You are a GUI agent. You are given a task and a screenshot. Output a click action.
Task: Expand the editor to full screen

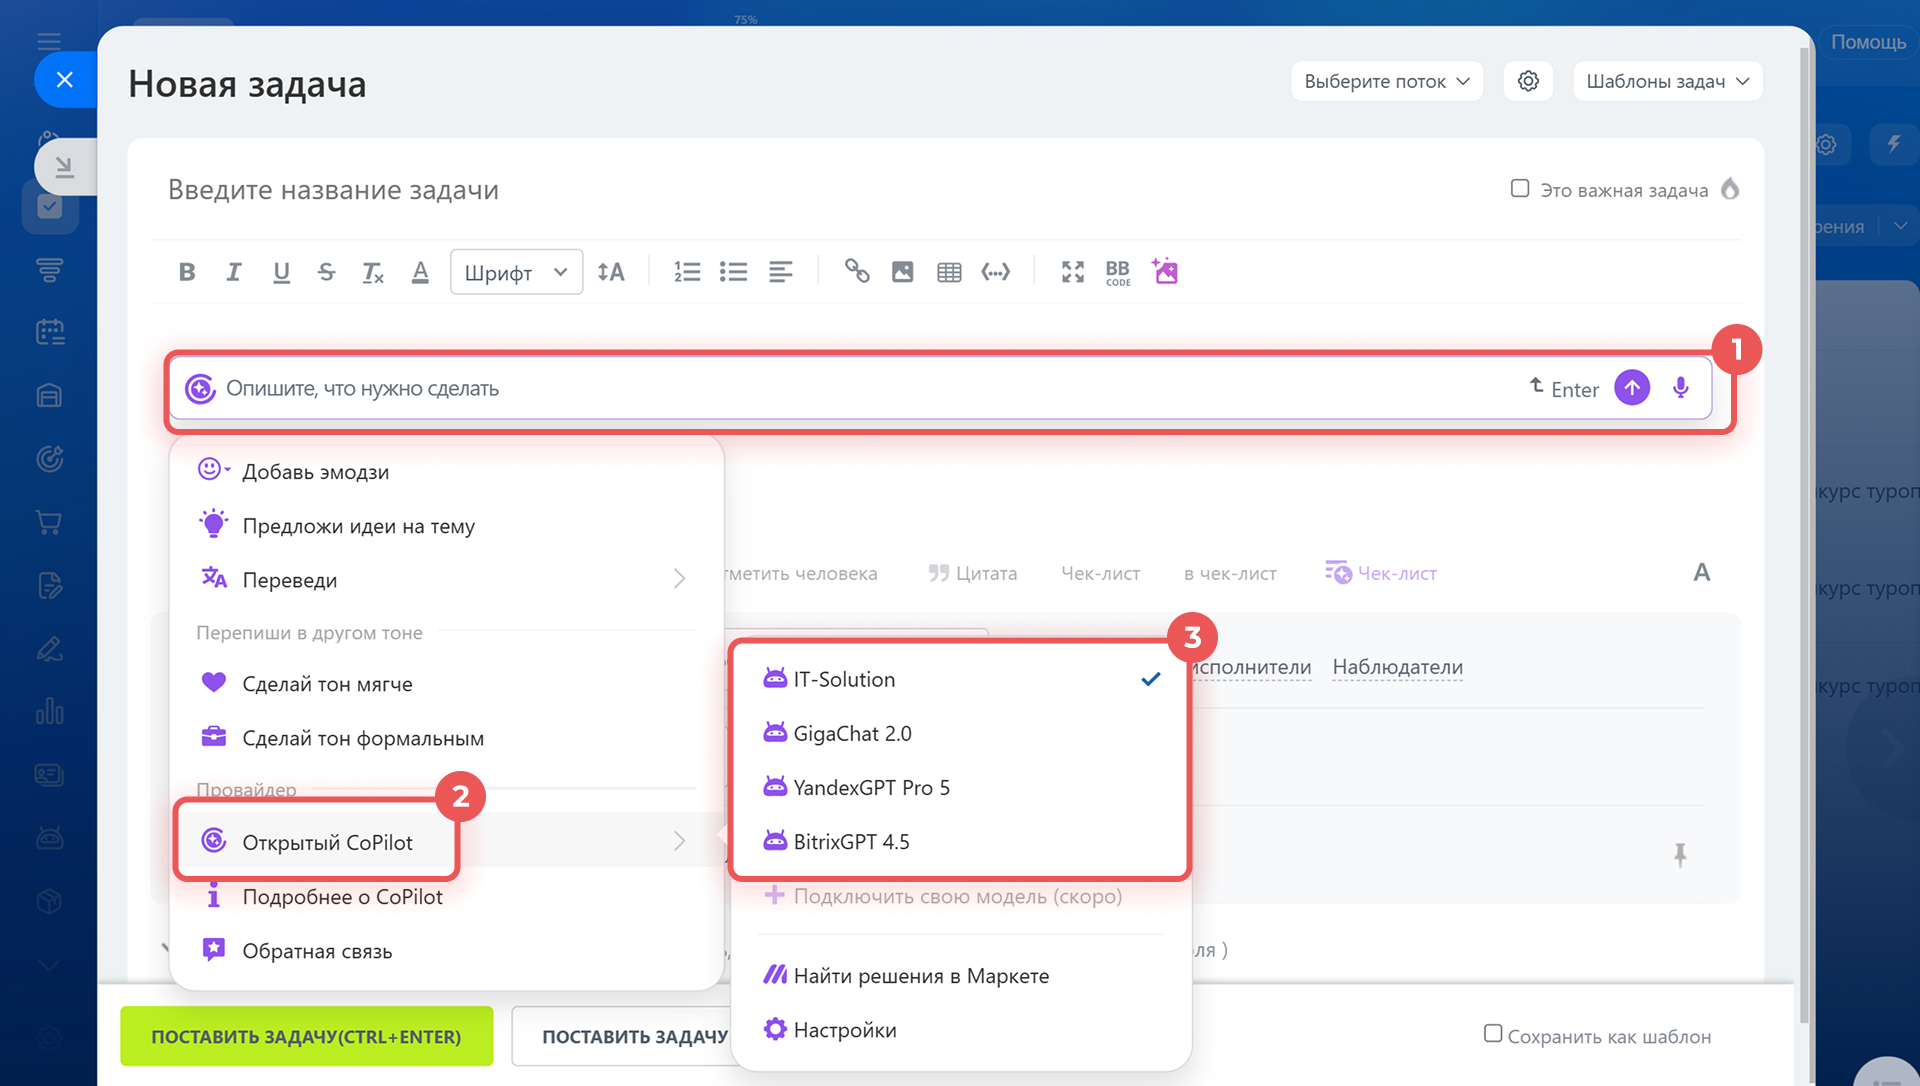[x=1073, y=272]
